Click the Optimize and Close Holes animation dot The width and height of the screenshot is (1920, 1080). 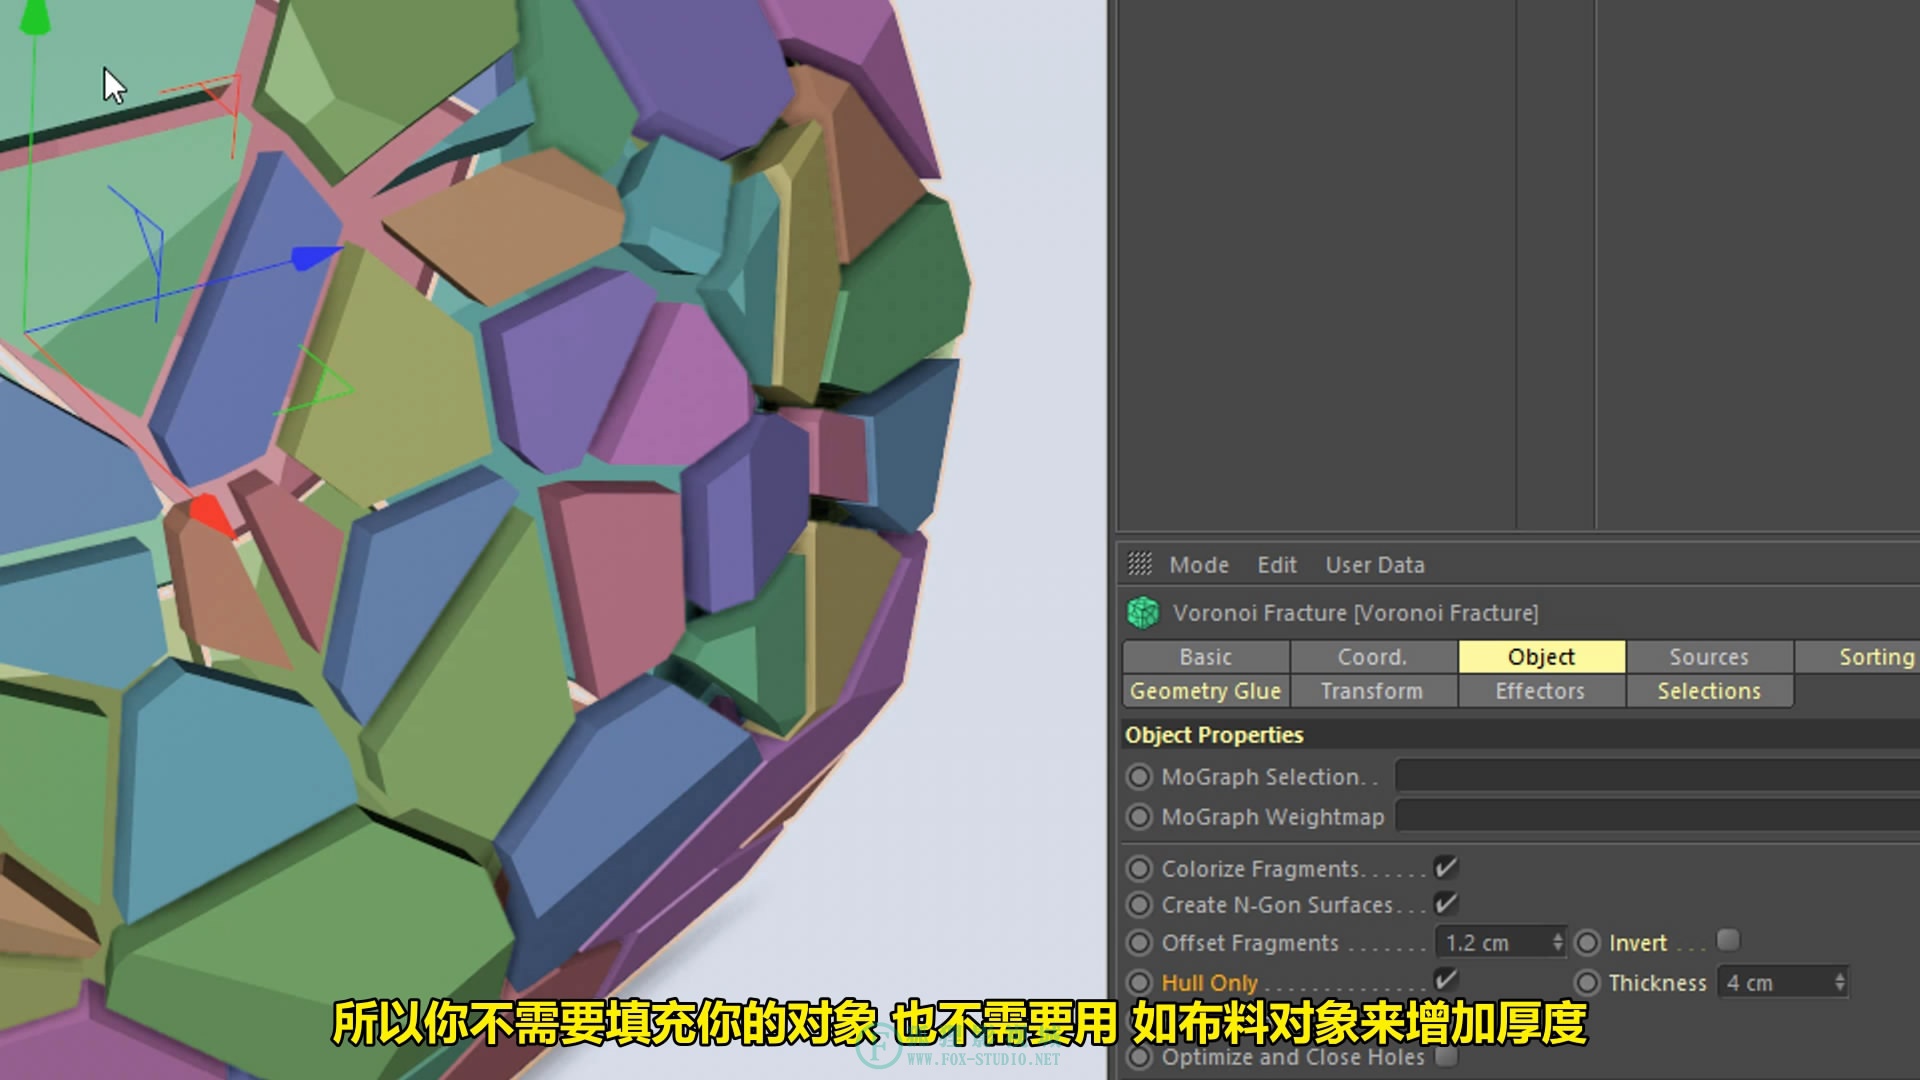pyautogui.click(x=1139, y=1057)
